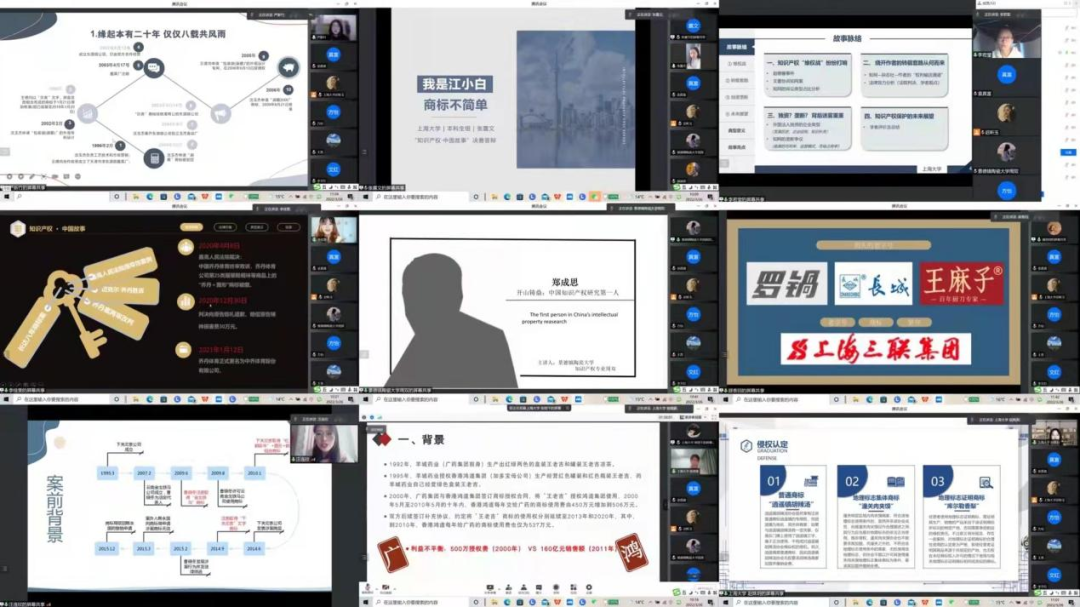This screenshot has height=607, width=1080.
Task: Select the 1993.1 node on 案前背景 timeline
Action: click(107, 472)
